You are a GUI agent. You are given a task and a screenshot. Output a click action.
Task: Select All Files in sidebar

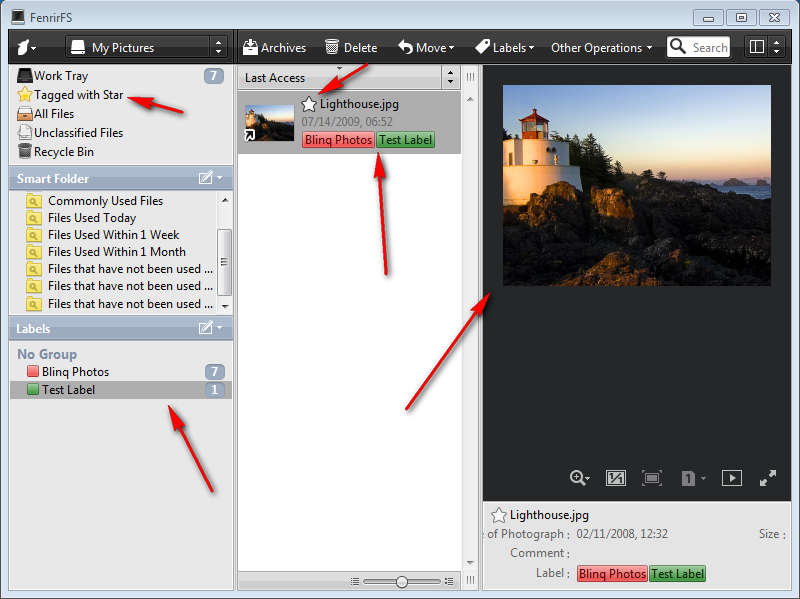(x=54, y=114)
